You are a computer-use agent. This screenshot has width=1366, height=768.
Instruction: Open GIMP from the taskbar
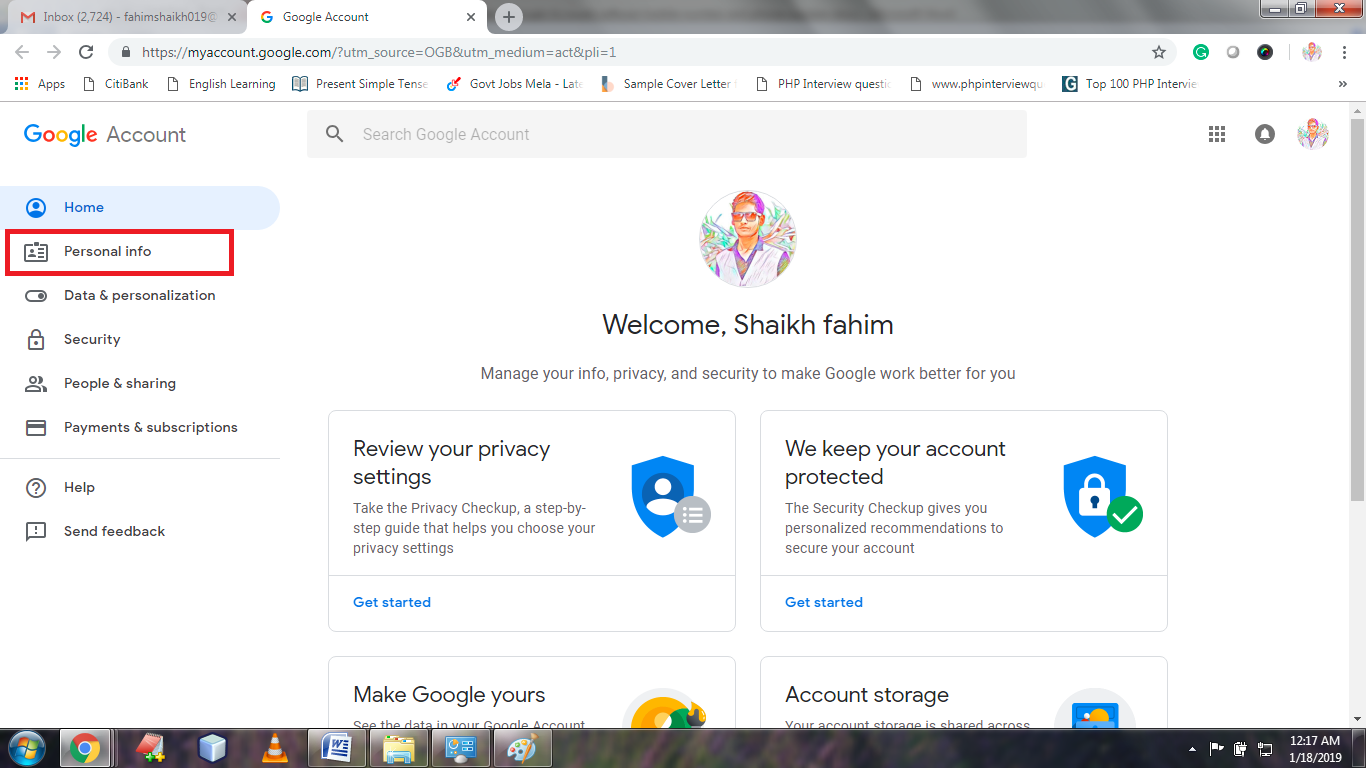[x=523, y=747]
